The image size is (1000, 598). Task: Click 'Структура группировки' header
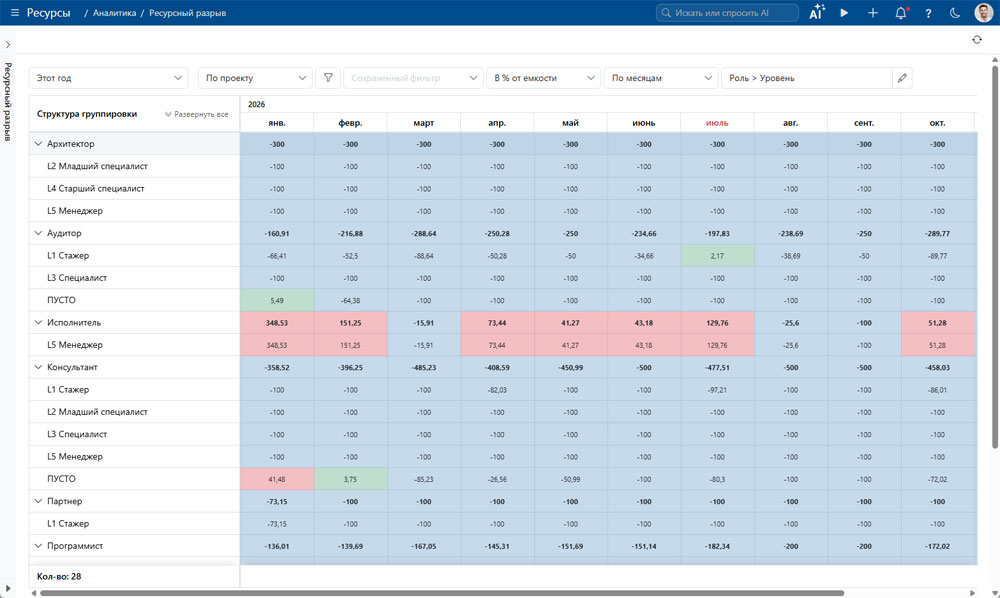87,114
